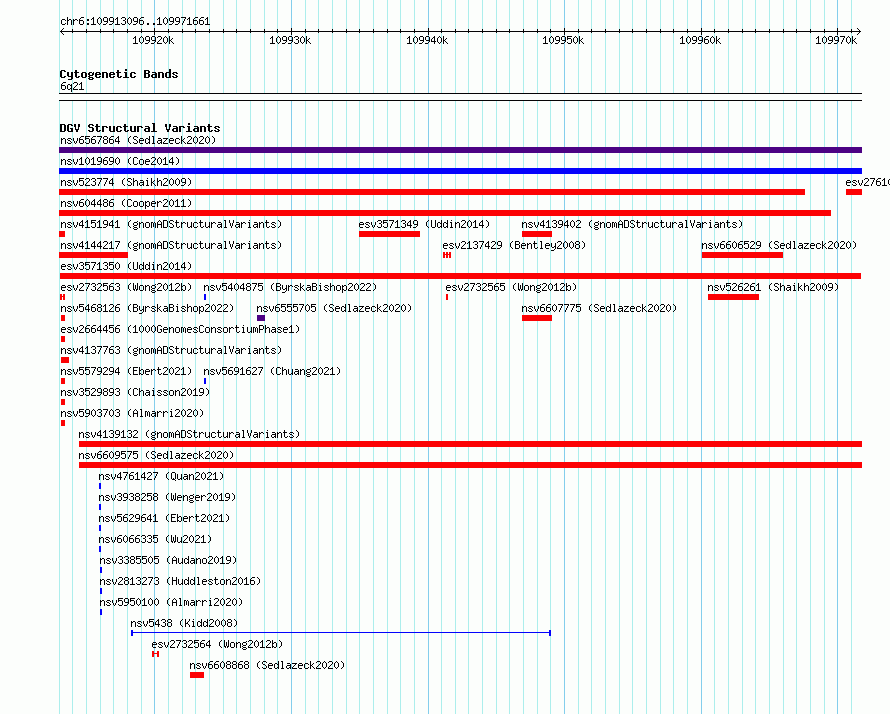Open esv2732563 (Wong2012b) variant label
Image resolution: width=890 pixels, height=714 pixels.
pos(126,287)
